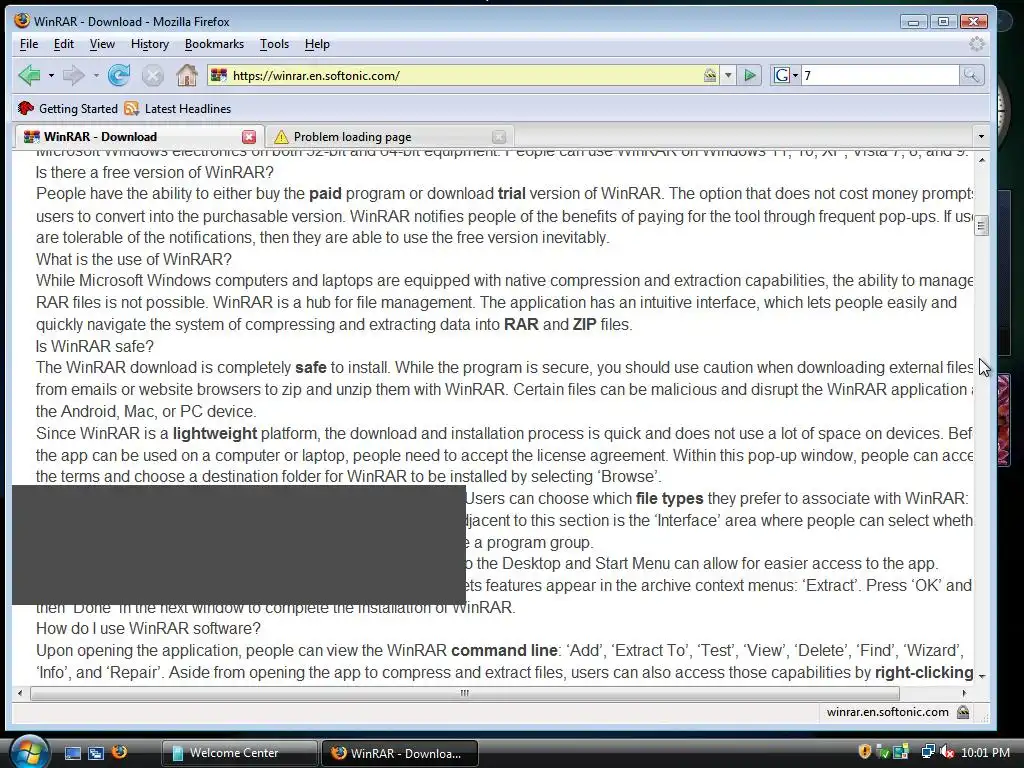The width and height of the screenshot is (1024, 768).
Task: Click the Stop loading button
Action: coord(153,76)
